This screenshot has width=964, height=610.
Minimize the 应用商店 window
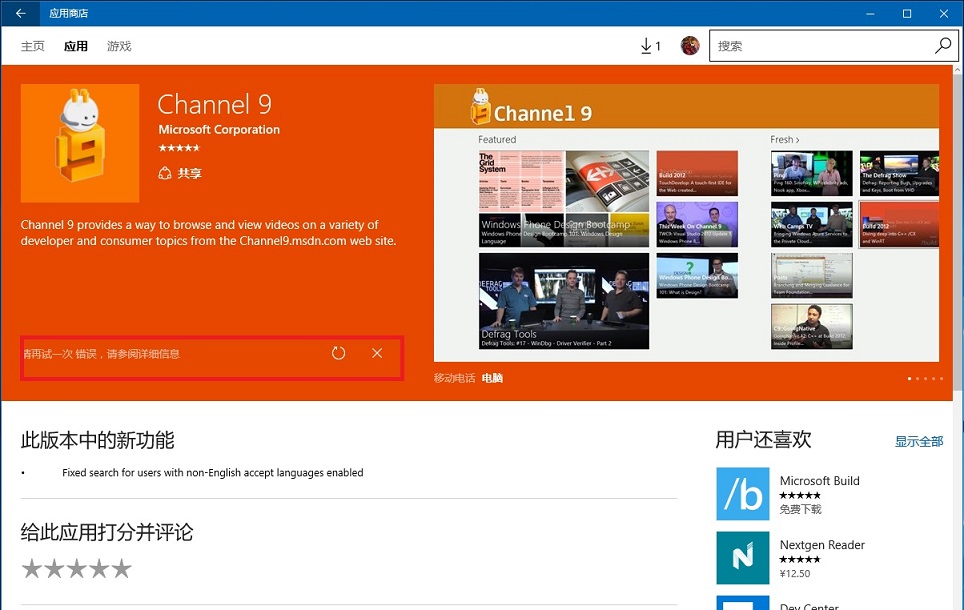tap(870, 13)
